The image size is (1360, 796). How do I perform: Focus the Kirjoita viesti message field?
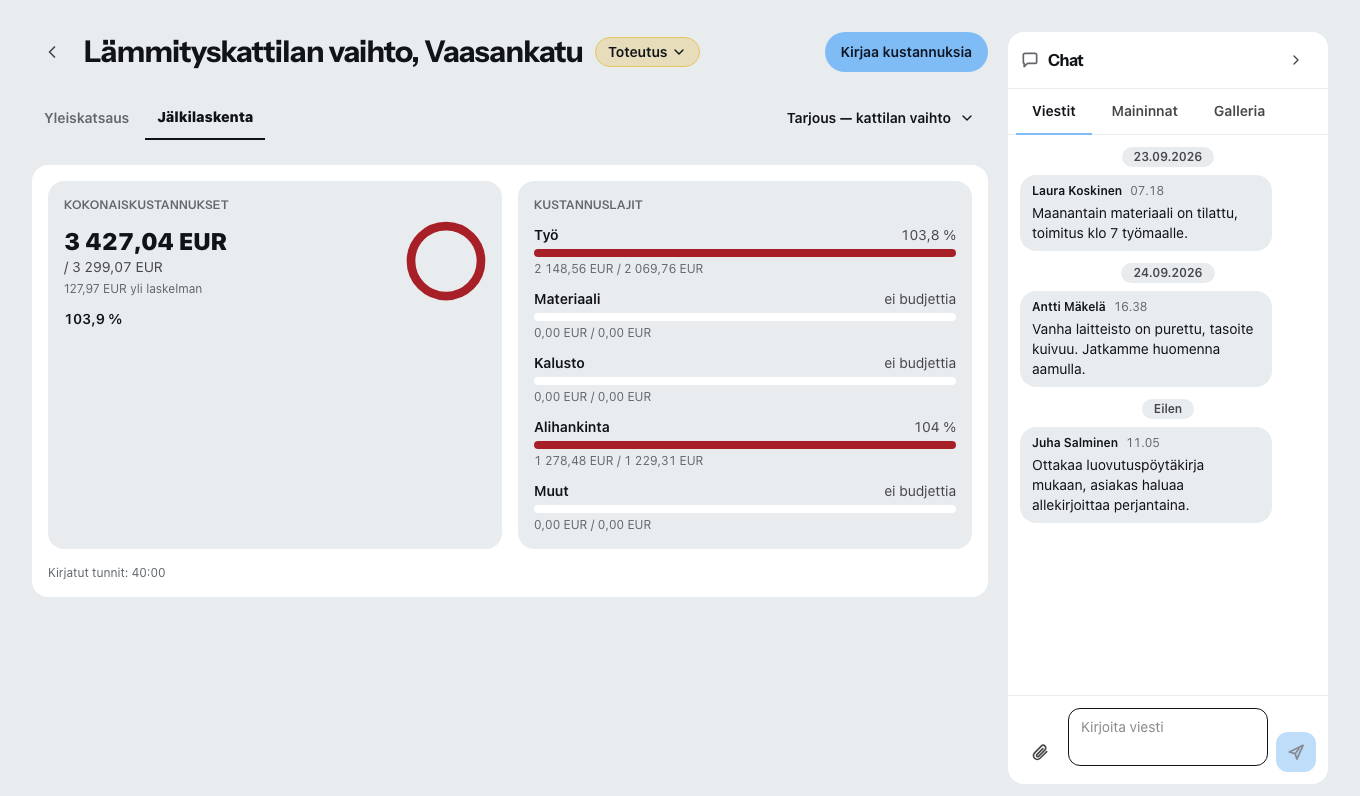point(1168,737)
